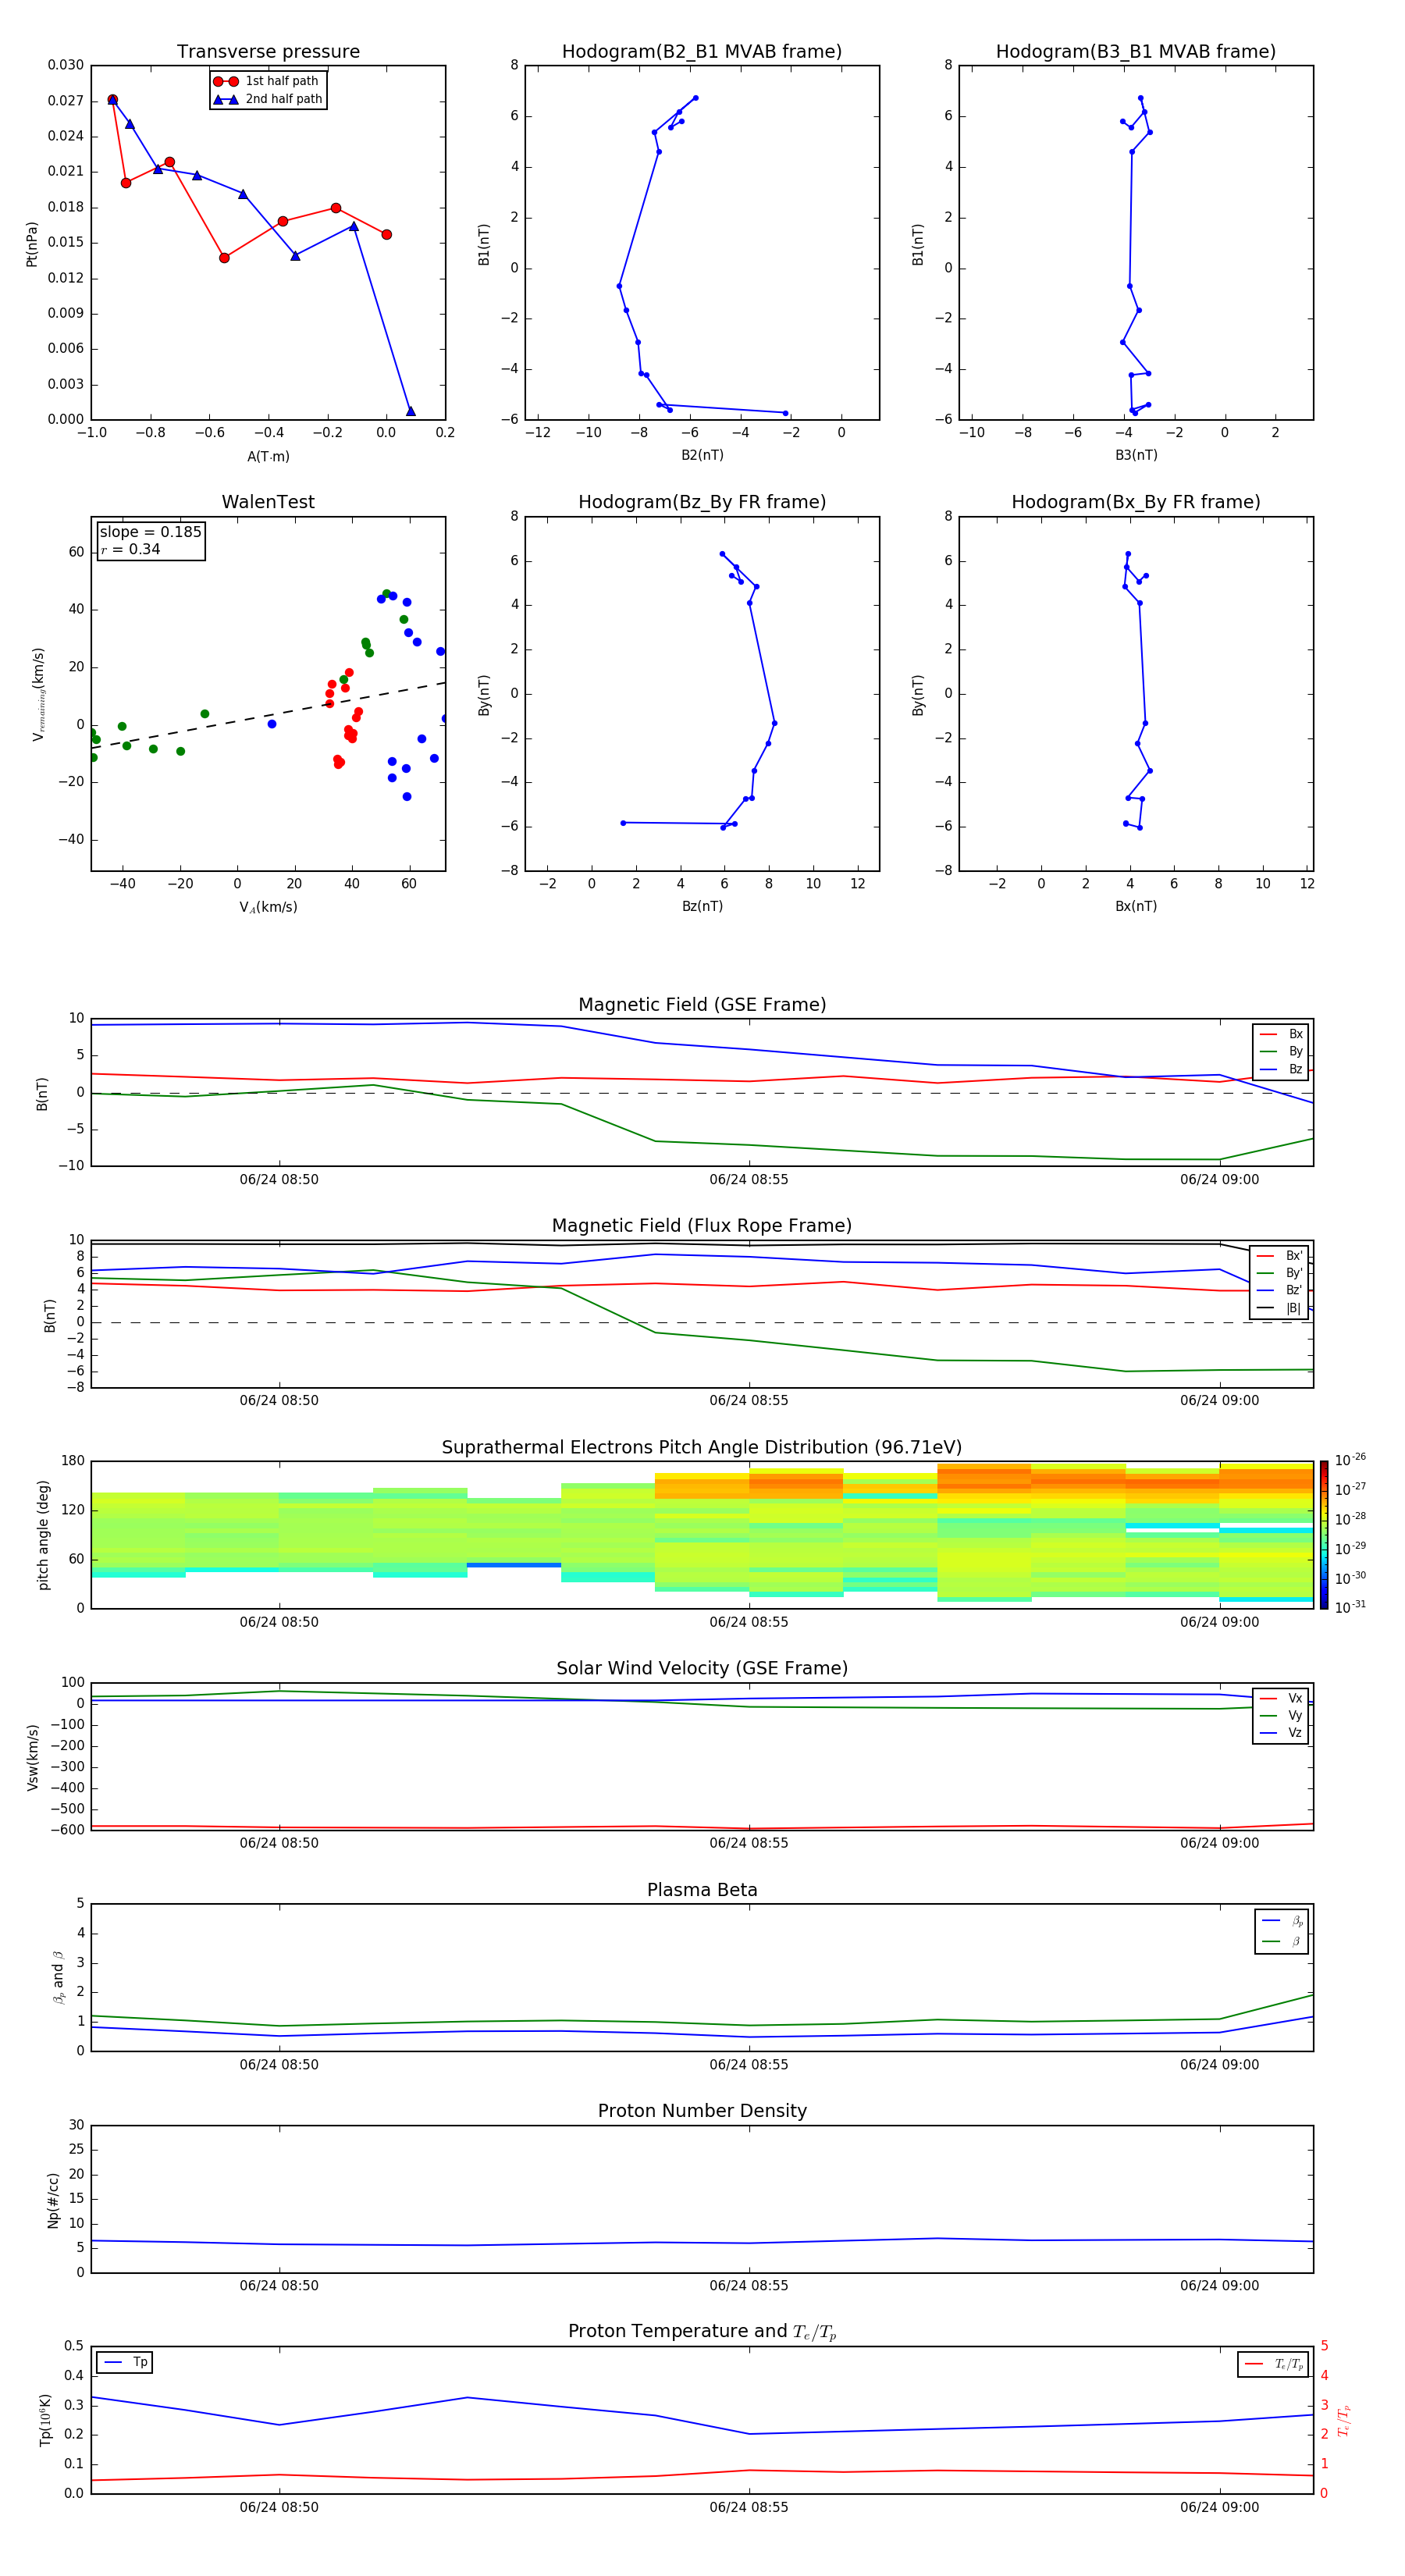Viewport: 1405px width, 2576px height.
Task: Select the Bz entry in the GSE field legend
Action: 1281,1069
